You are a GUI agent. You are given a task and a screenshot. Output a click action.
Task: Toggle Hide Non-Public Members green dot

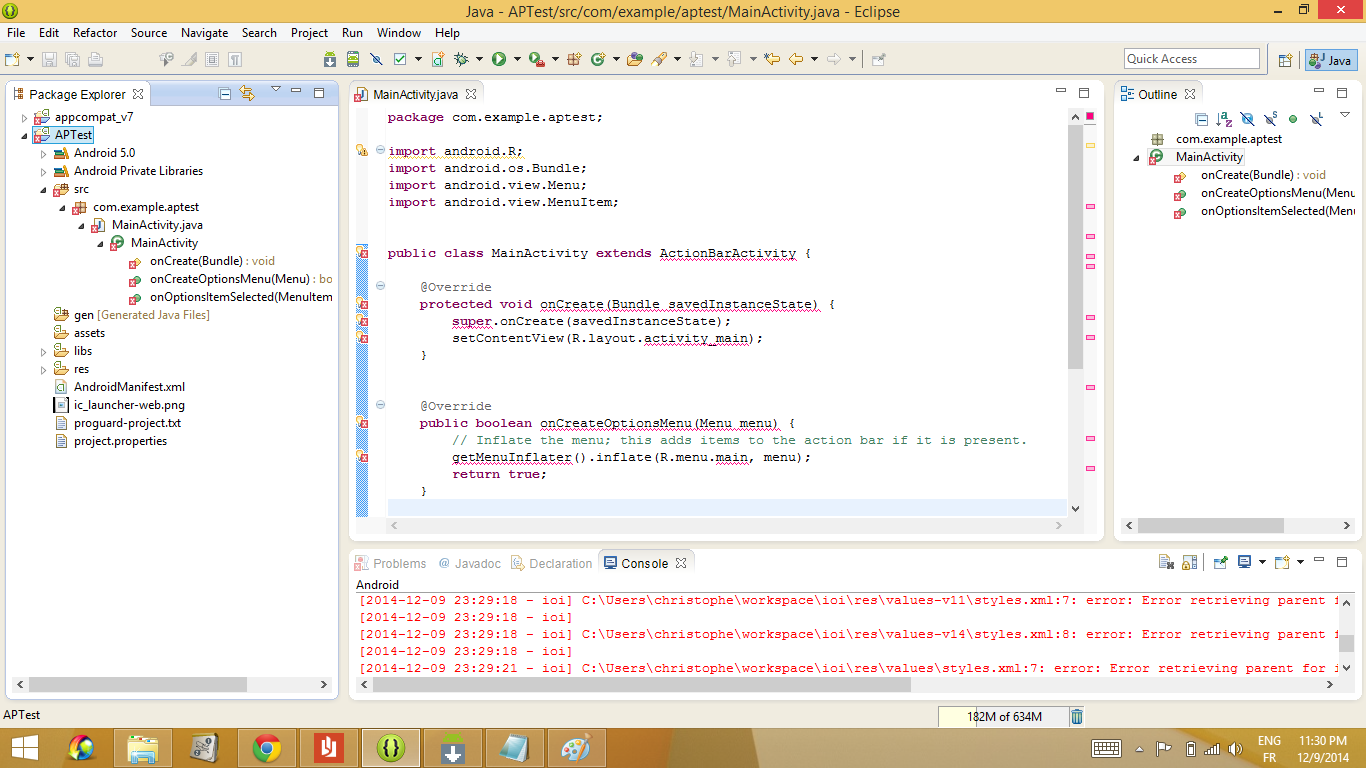coord(1293,119)
